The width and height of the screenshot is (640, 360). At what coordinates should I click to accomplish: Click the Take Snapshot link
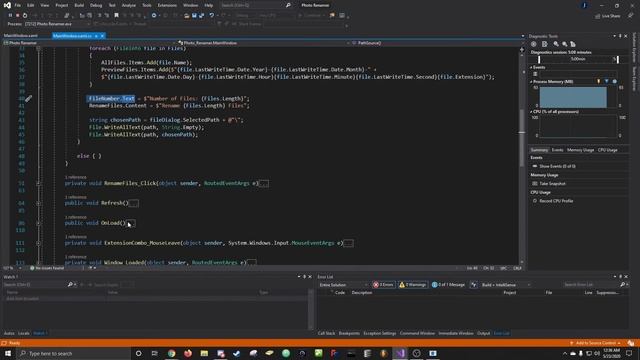point(553,184)
